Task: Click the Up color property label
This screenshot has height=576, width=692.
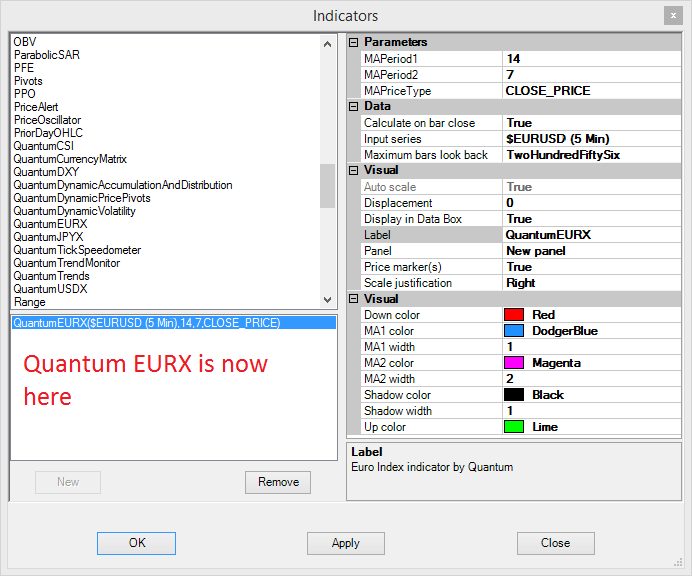Action: point(384,427)
